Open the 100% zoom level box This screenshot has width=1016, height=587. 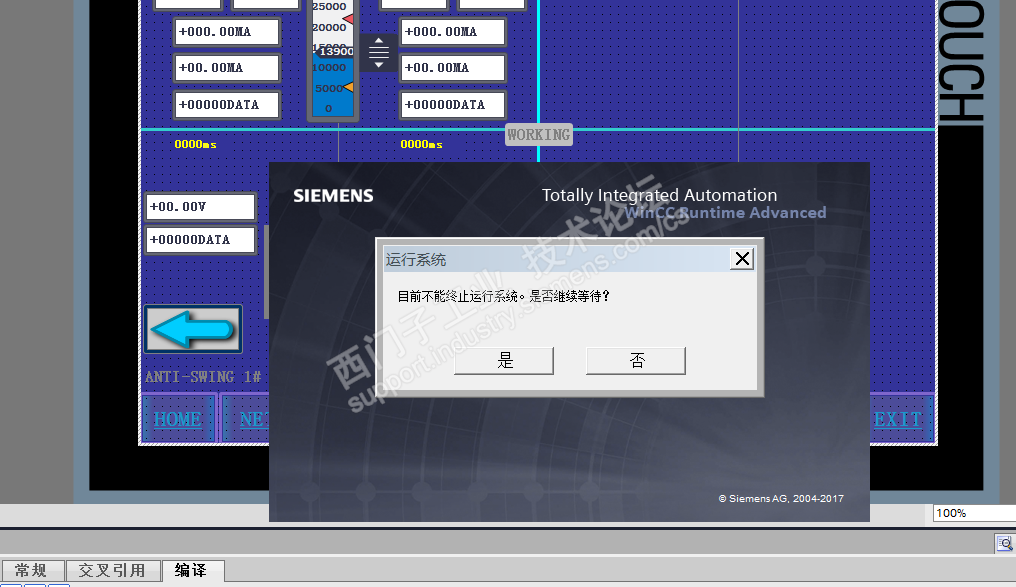point(974,513)
